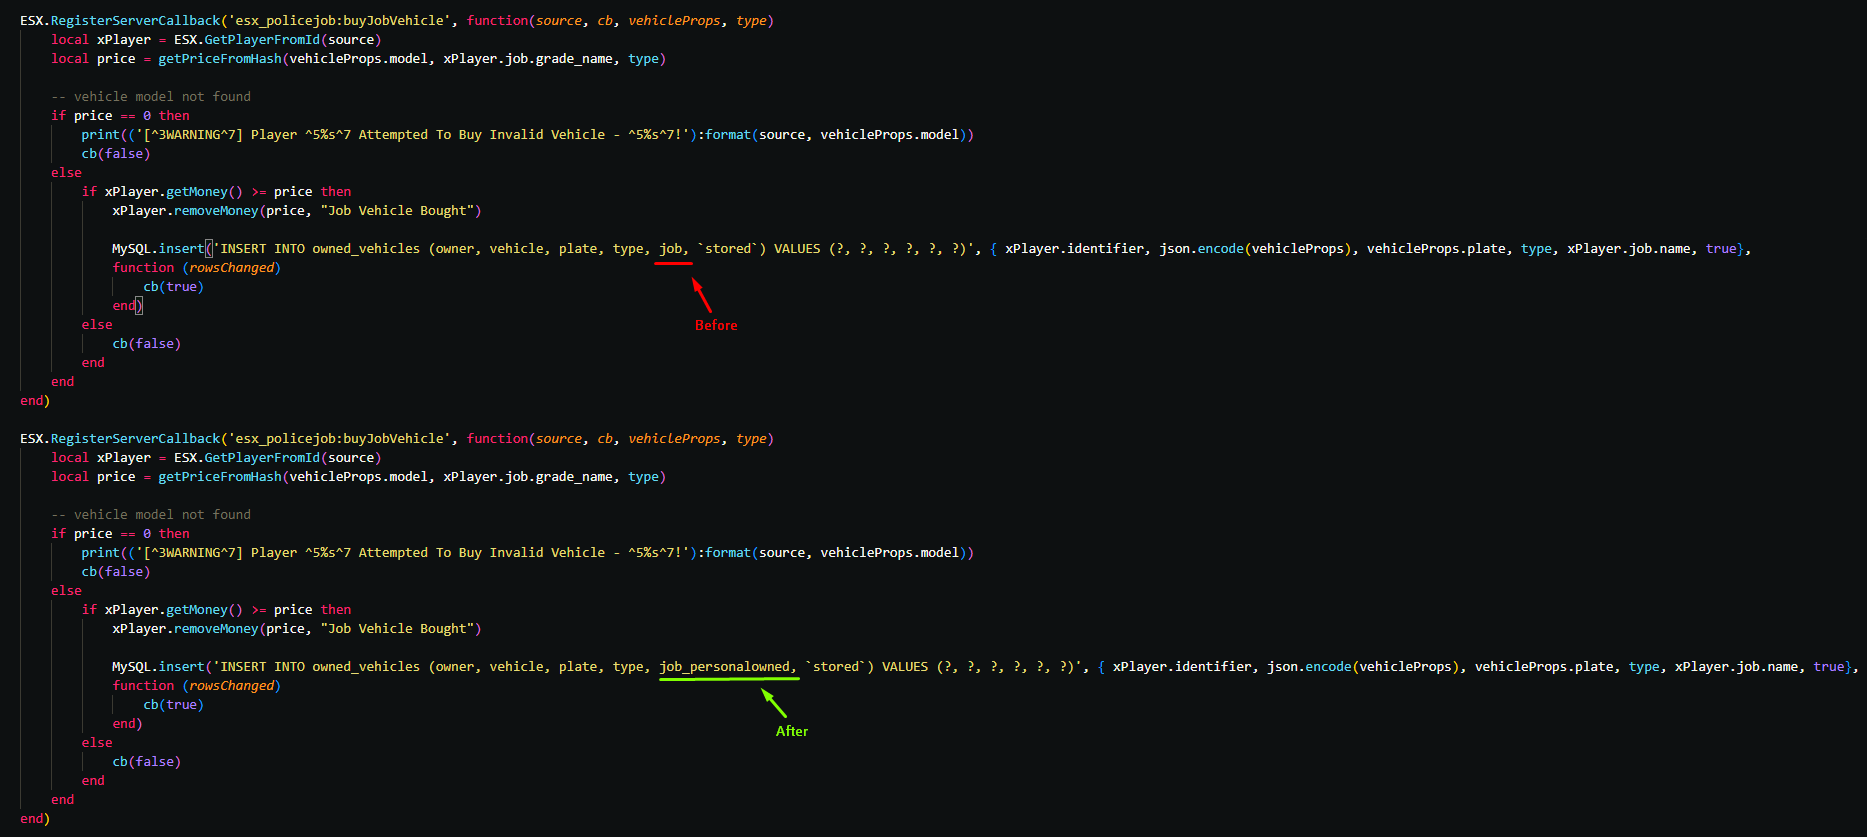Click the red "Before" annotation label
Screen dimensions: 1867x837
coord(716,325)
